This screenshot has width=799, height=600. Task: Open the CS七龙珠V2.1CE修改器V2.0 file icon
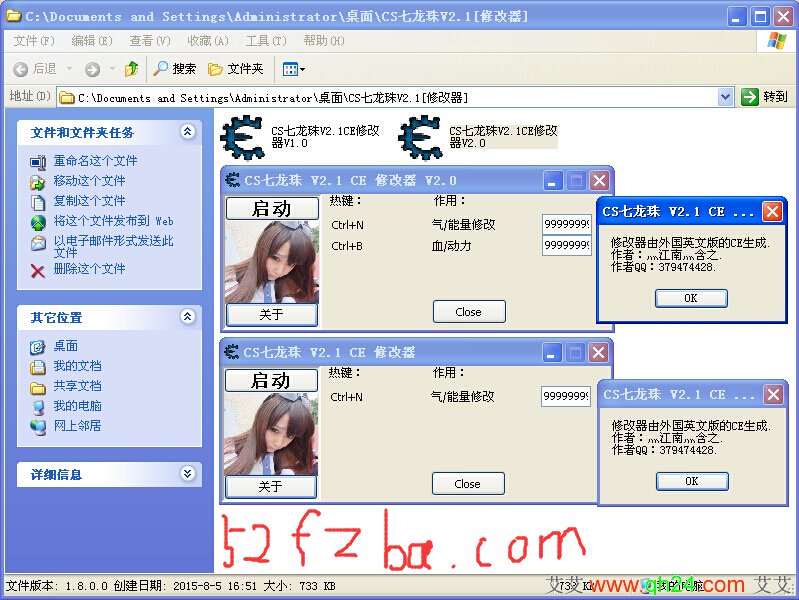(420, 137)
